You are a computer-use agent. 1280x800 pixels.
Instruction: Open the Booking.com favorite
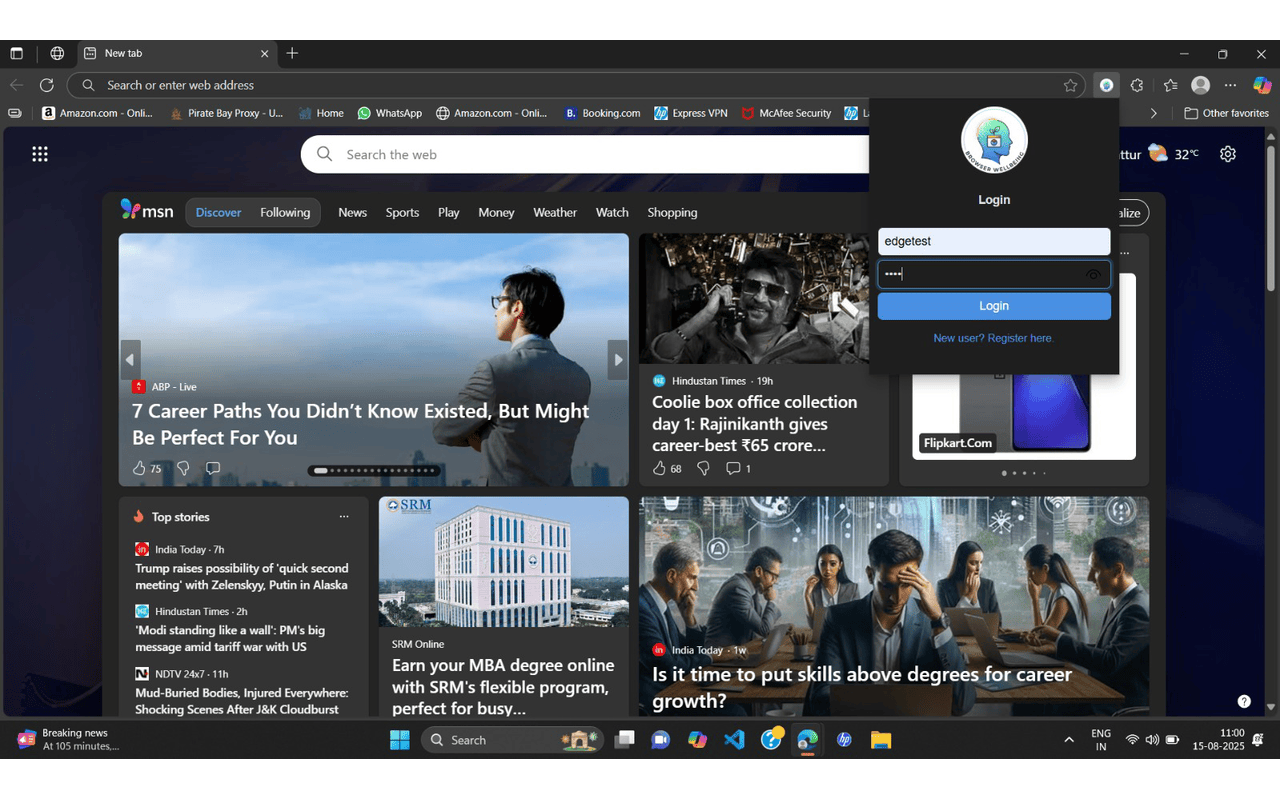pos(602,113)
